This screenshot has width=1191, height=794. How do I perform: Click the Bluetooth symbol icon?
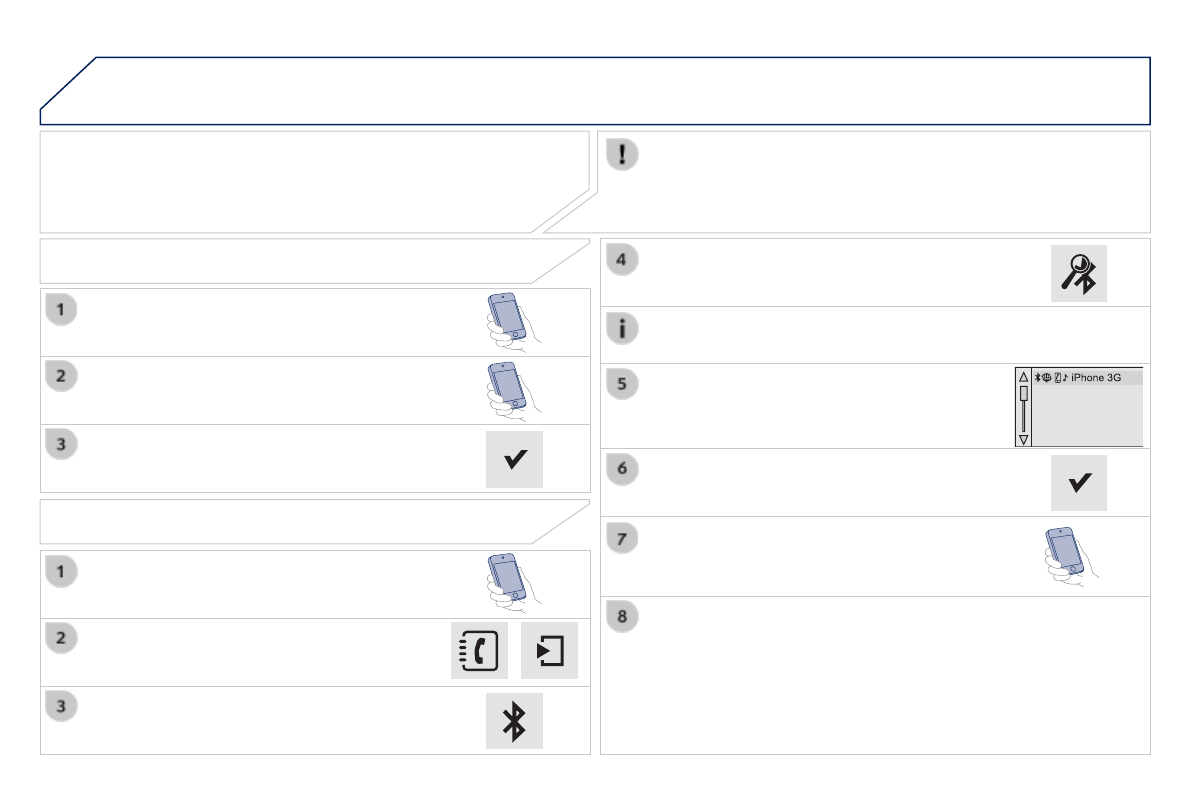point(514,721)
